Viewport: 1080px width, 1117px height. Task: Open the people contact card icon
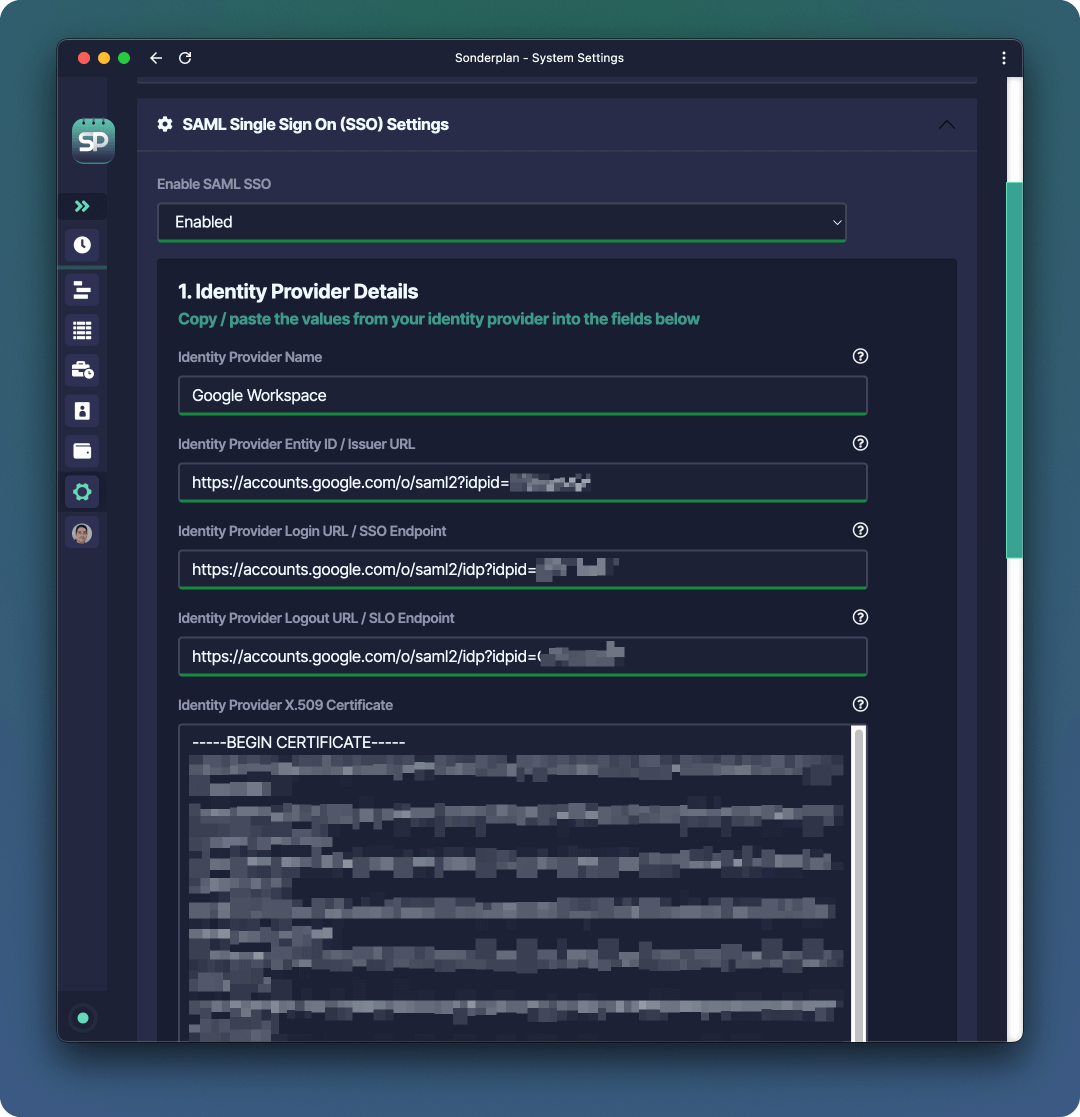(x=82, y=410)
